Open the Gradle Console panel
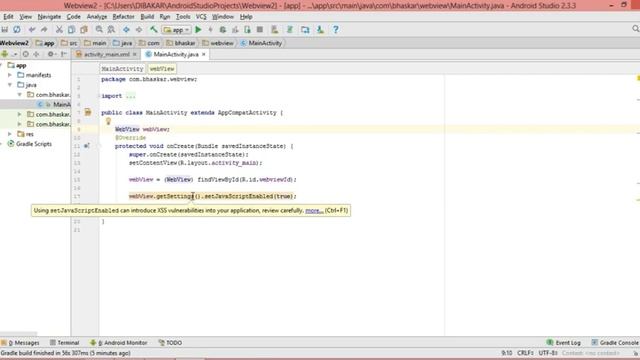Image resolution: width=640 pixels, height=360 pixels. point(616,343)
